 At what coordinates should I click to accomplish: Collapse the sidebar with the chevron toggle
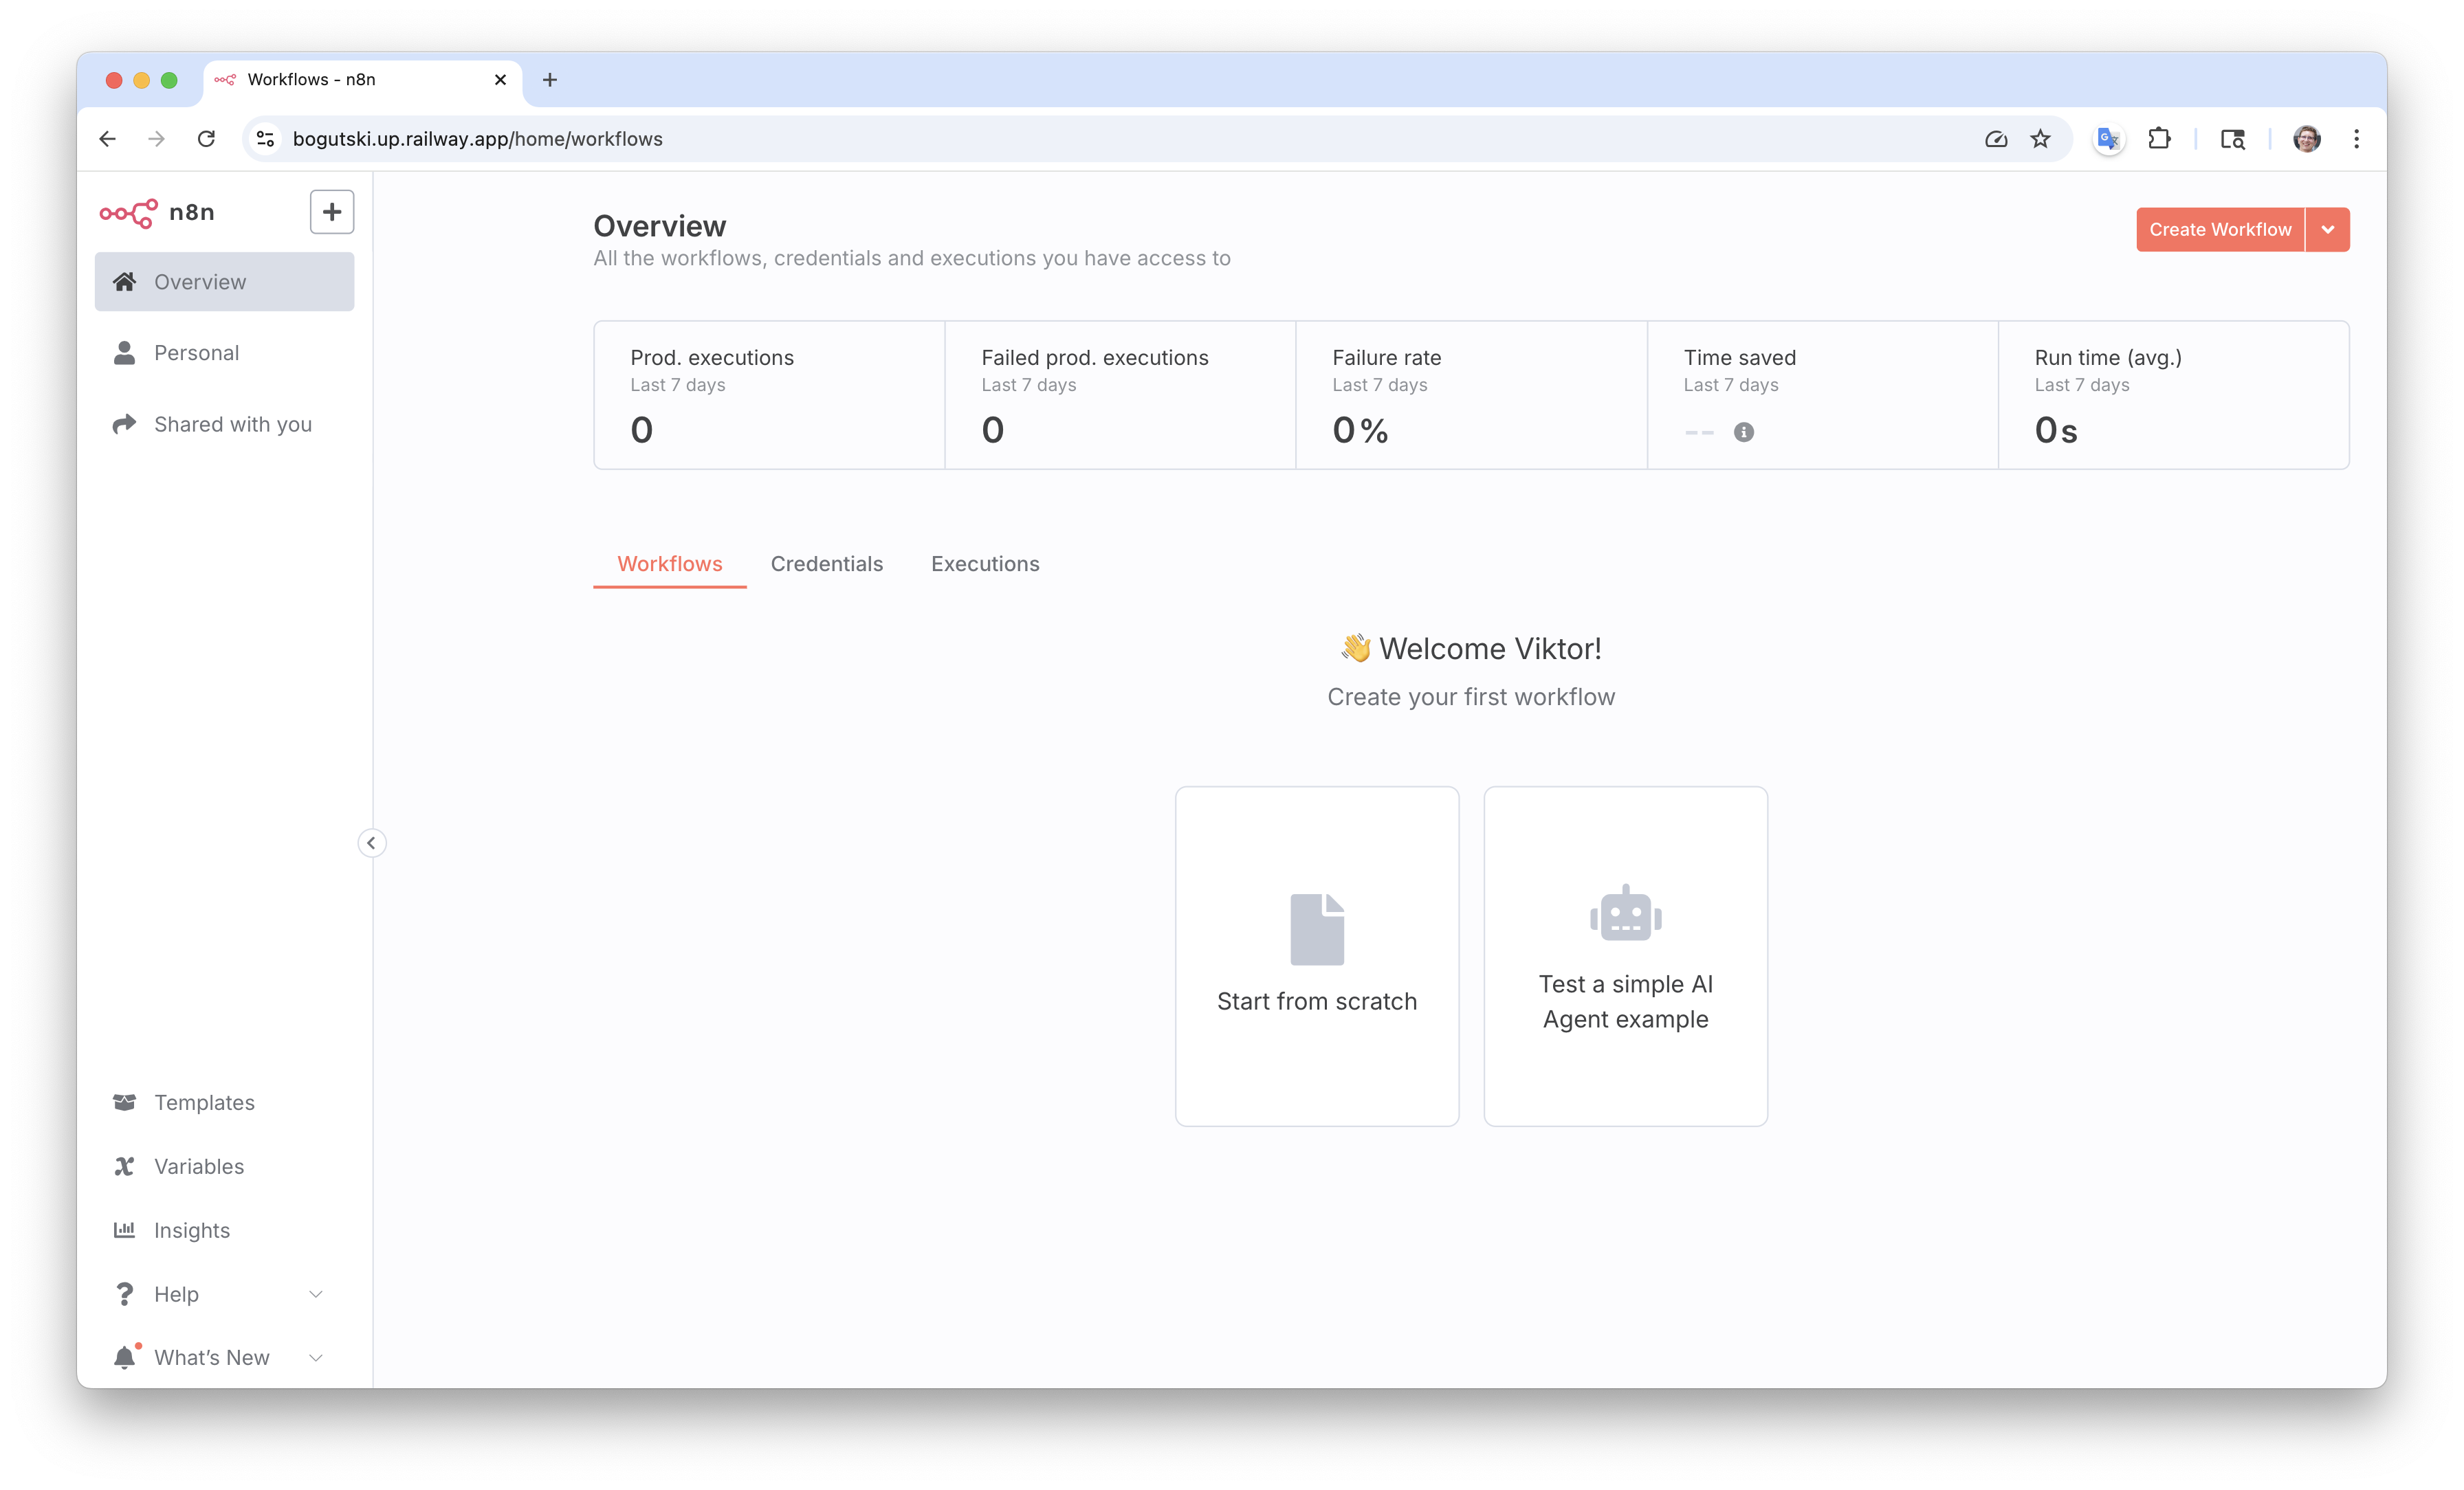pyautogui.click(x=371, y=843)
